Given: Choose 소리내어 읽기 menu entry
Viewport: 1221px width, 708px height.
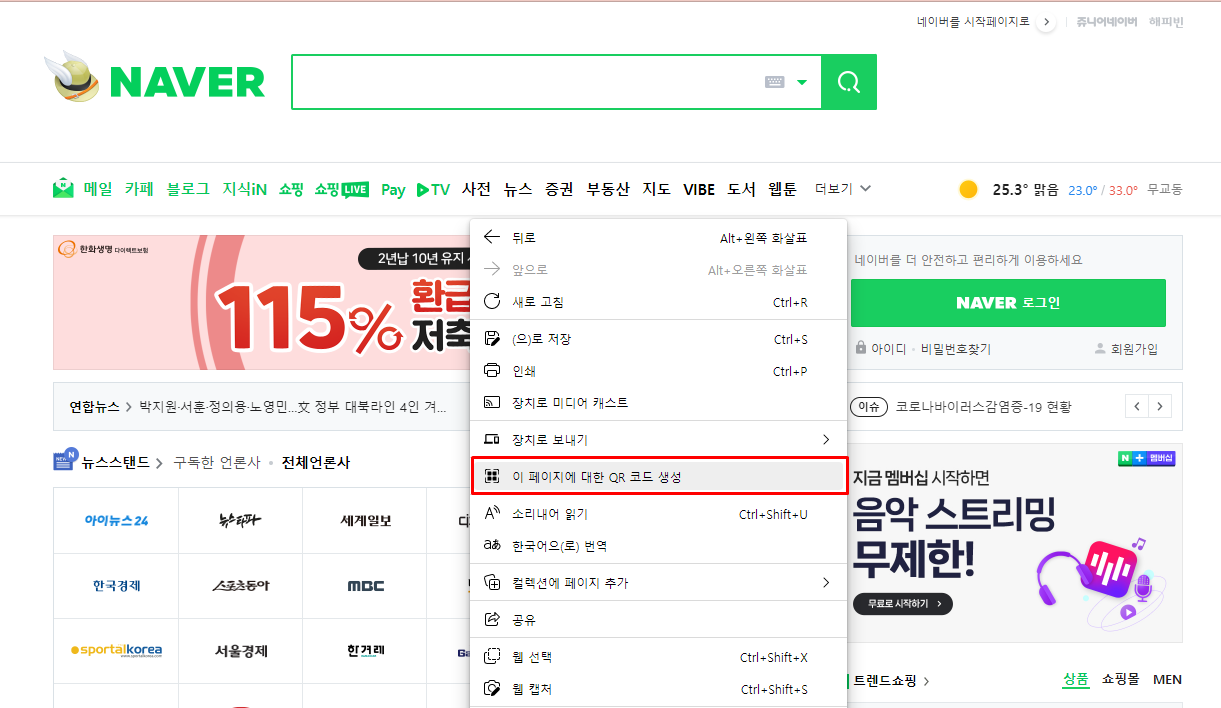Looking at the screenshot, I should click(659, 514).
